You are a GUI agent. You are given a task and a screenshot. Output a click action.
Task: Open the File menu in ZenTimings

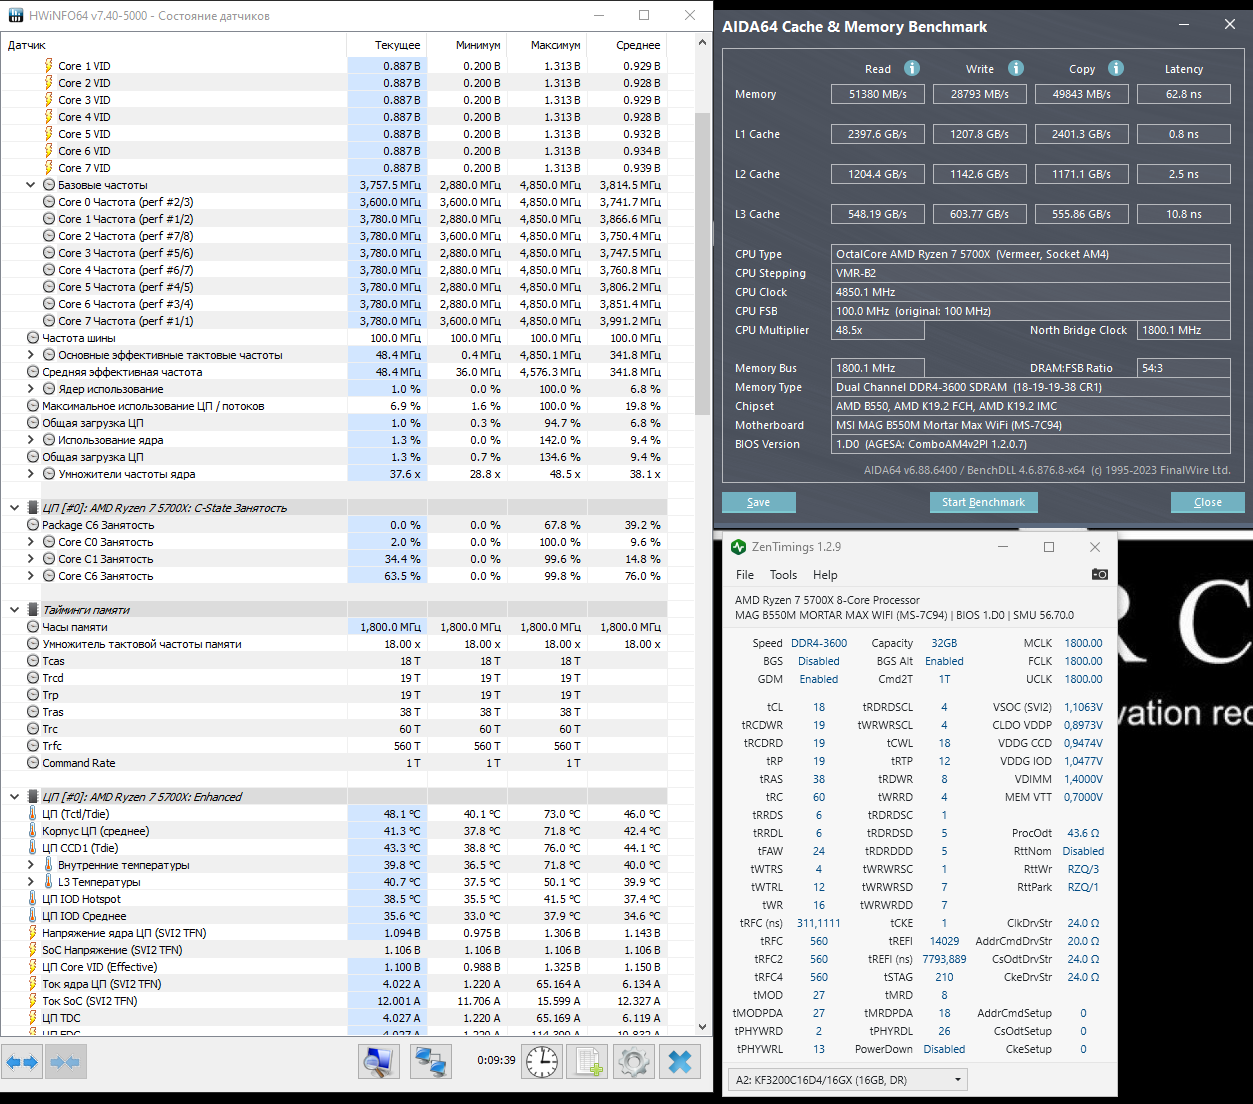(x=745, y=575)
